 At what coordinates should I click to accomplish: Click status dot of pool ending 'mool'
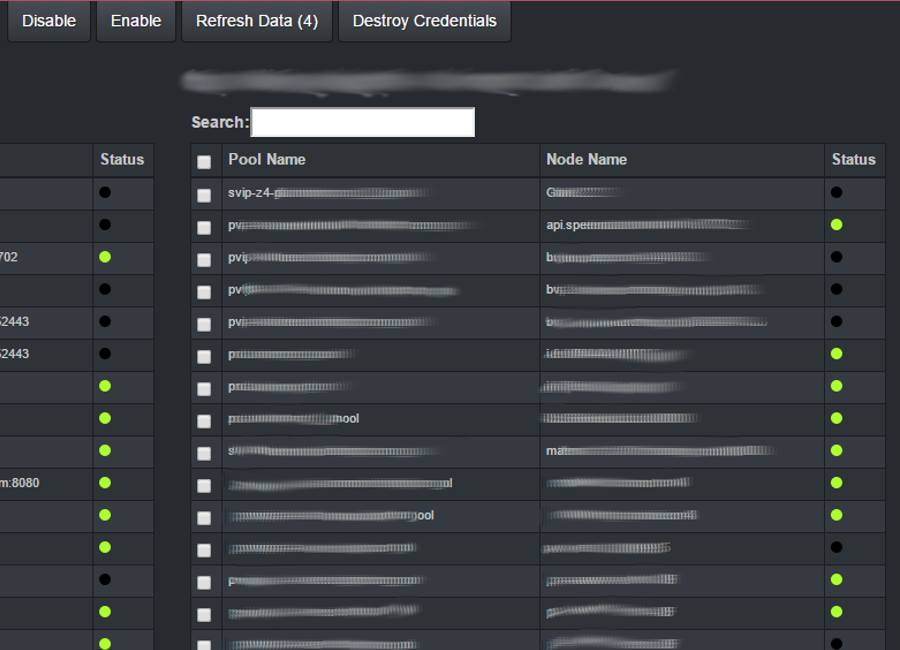coord(836,418)
